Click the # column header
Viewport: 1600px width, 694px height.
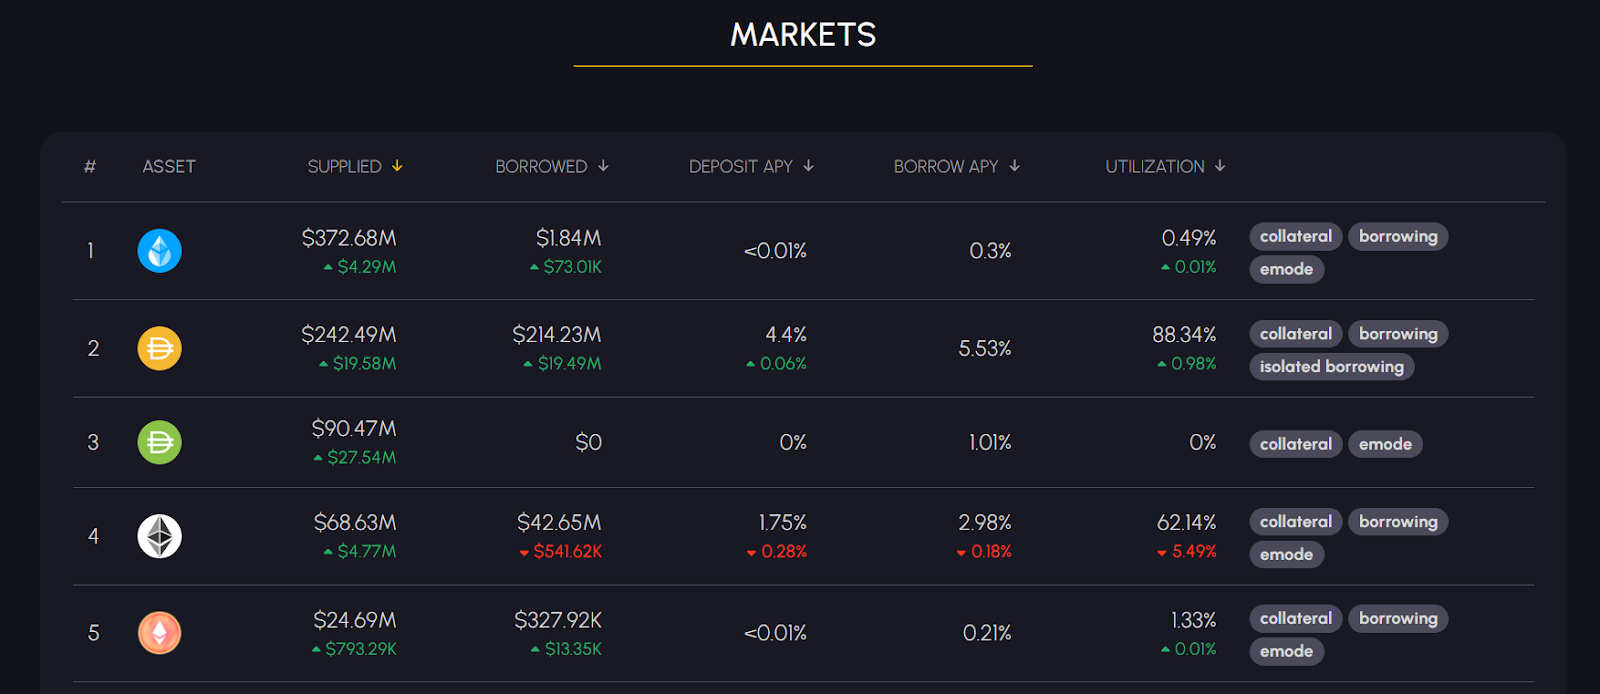pyautogui.click(x=90, y=167)
